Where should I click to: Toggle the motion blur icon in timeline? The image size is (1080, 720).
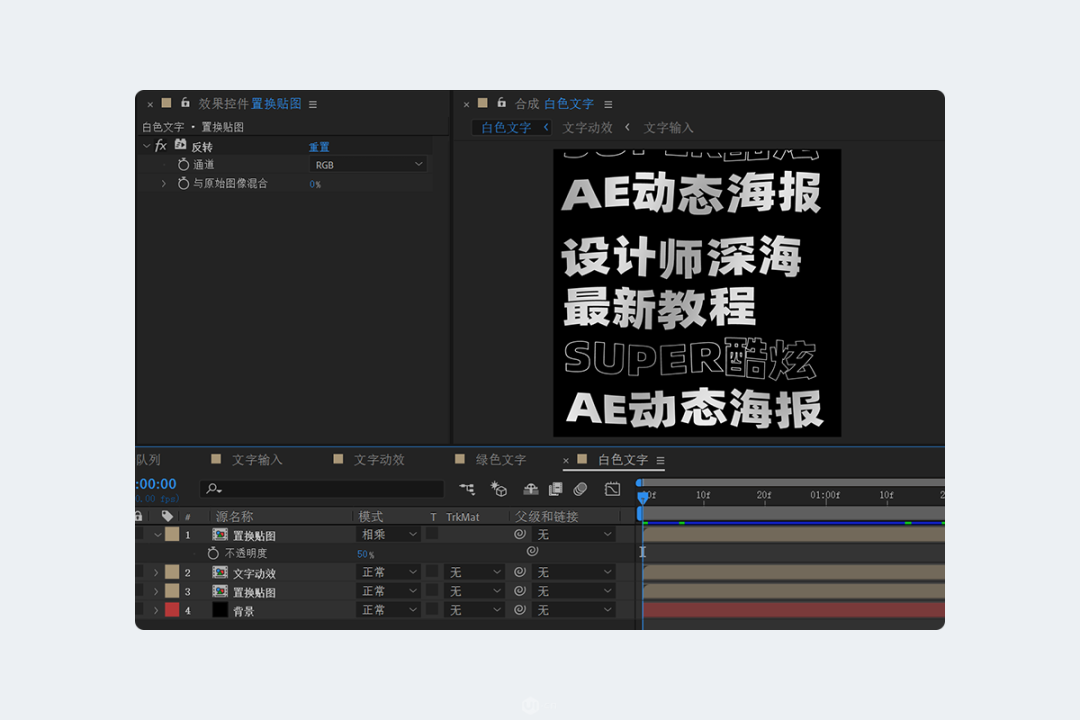click(581, 489)
